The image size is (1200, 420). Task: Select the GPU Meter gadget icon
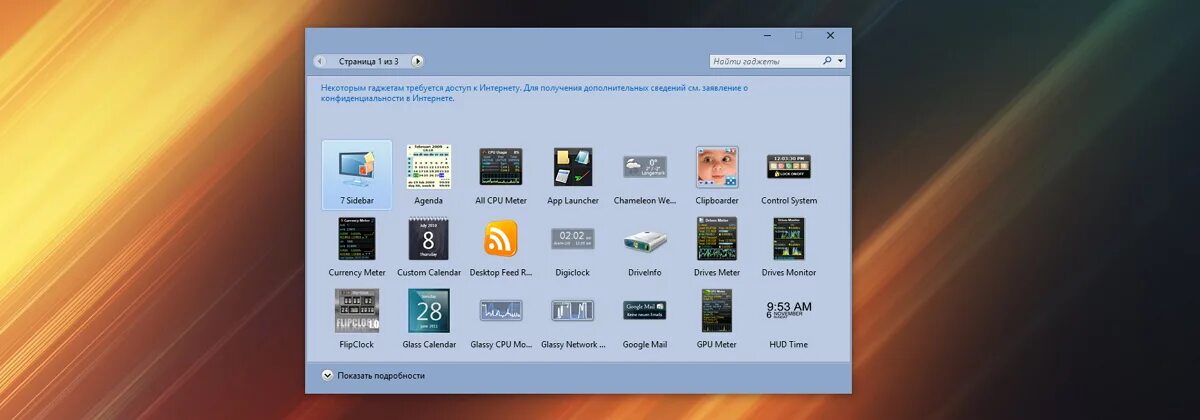717,310
